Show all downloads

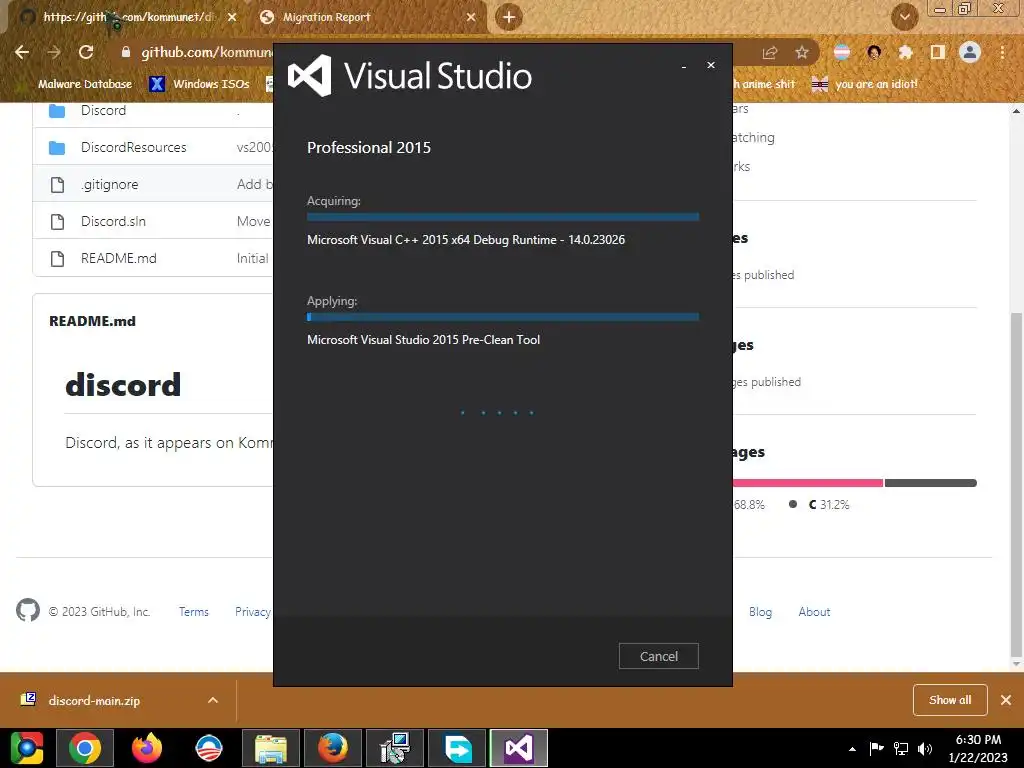tap(950, 700)
